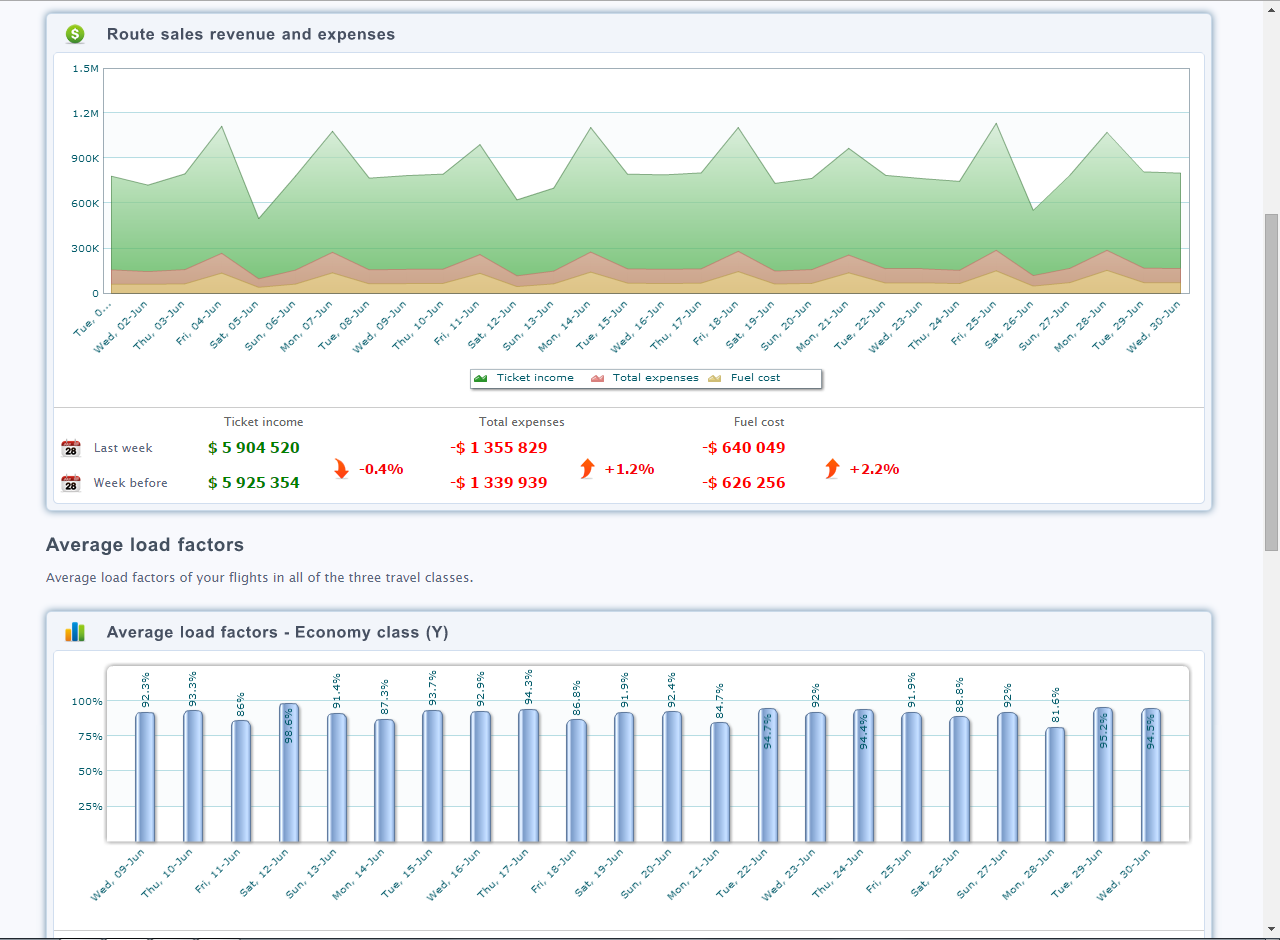Toggle the Total expenses legend entry
Viewport: 1280px width, 940px height.
coord(645,378)
